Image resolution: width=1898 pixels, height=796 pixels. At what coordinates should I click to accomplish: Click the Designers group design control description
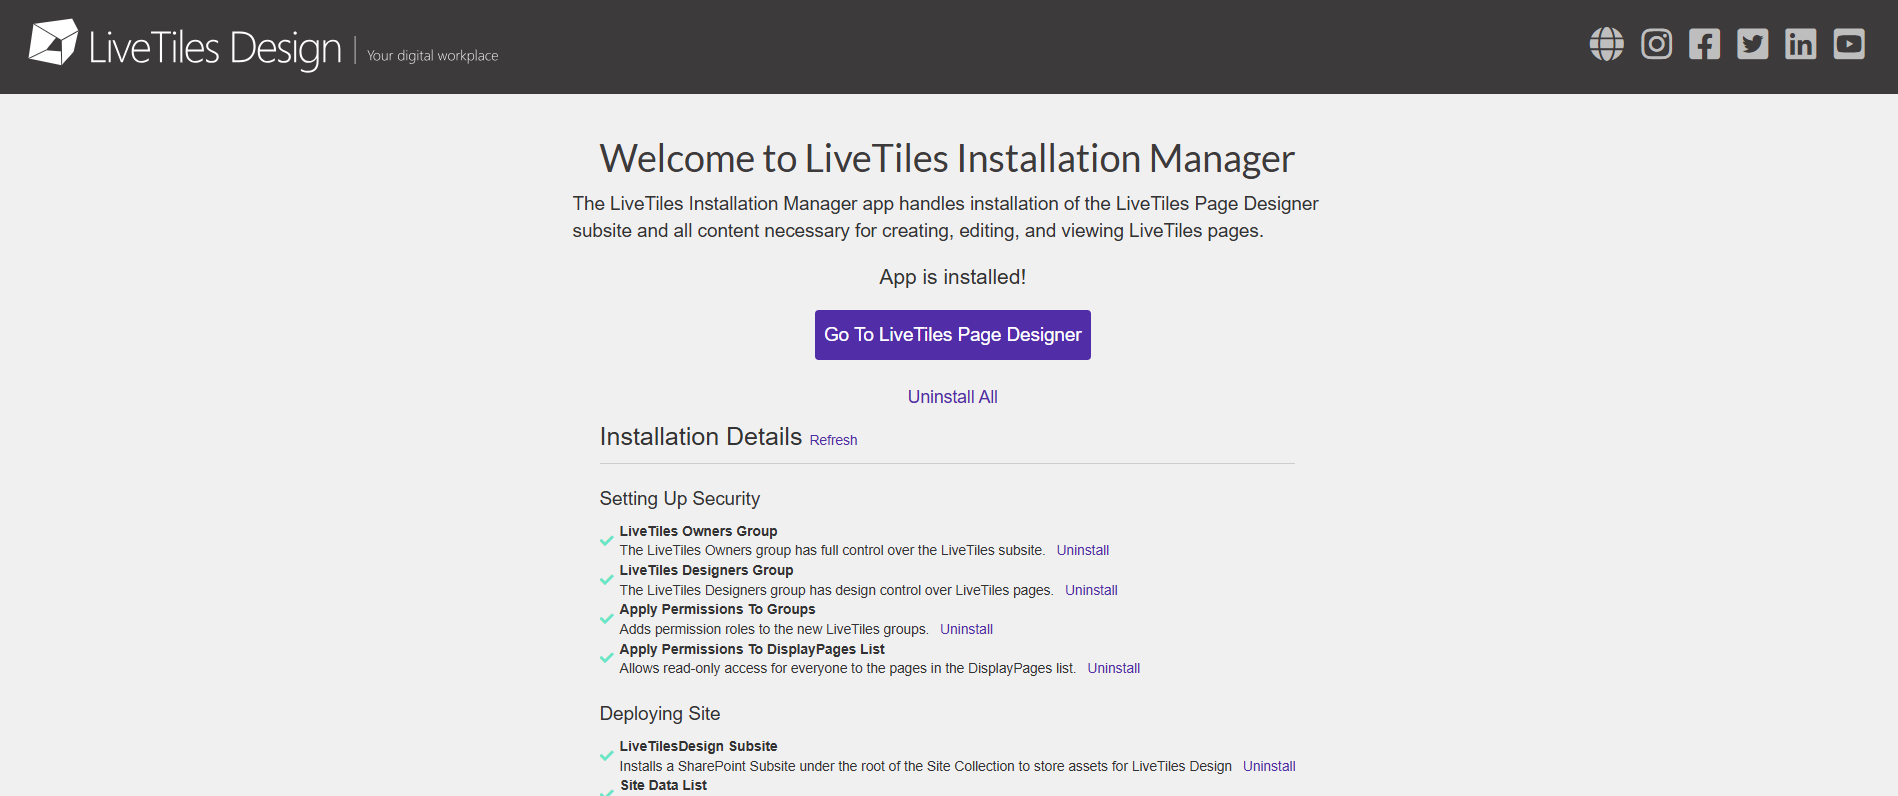pos(836,590)
